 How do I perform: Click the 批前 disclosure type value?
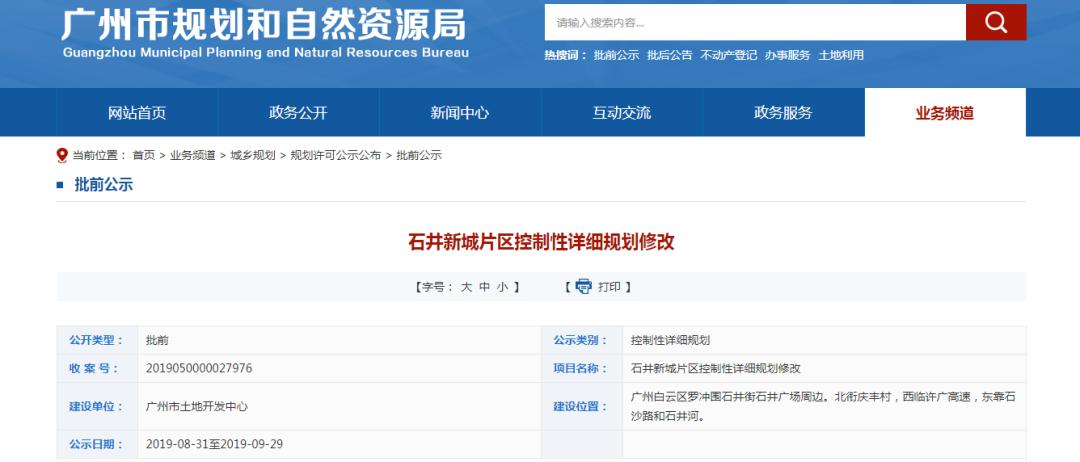click(157, 340)
